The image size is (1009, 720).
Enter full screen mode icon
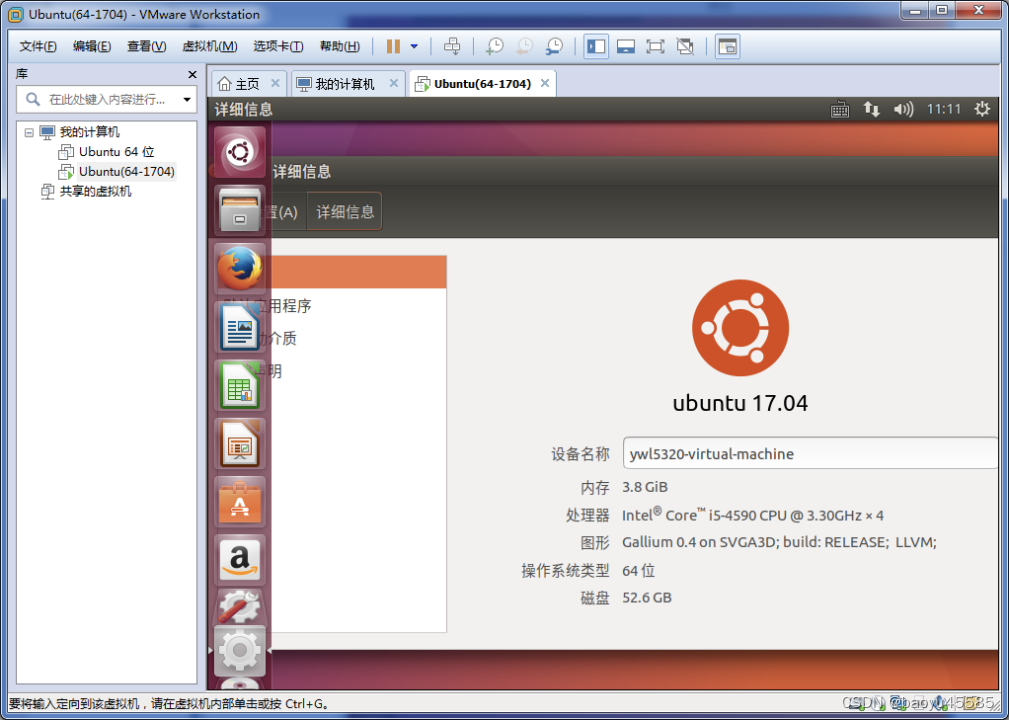655,46
